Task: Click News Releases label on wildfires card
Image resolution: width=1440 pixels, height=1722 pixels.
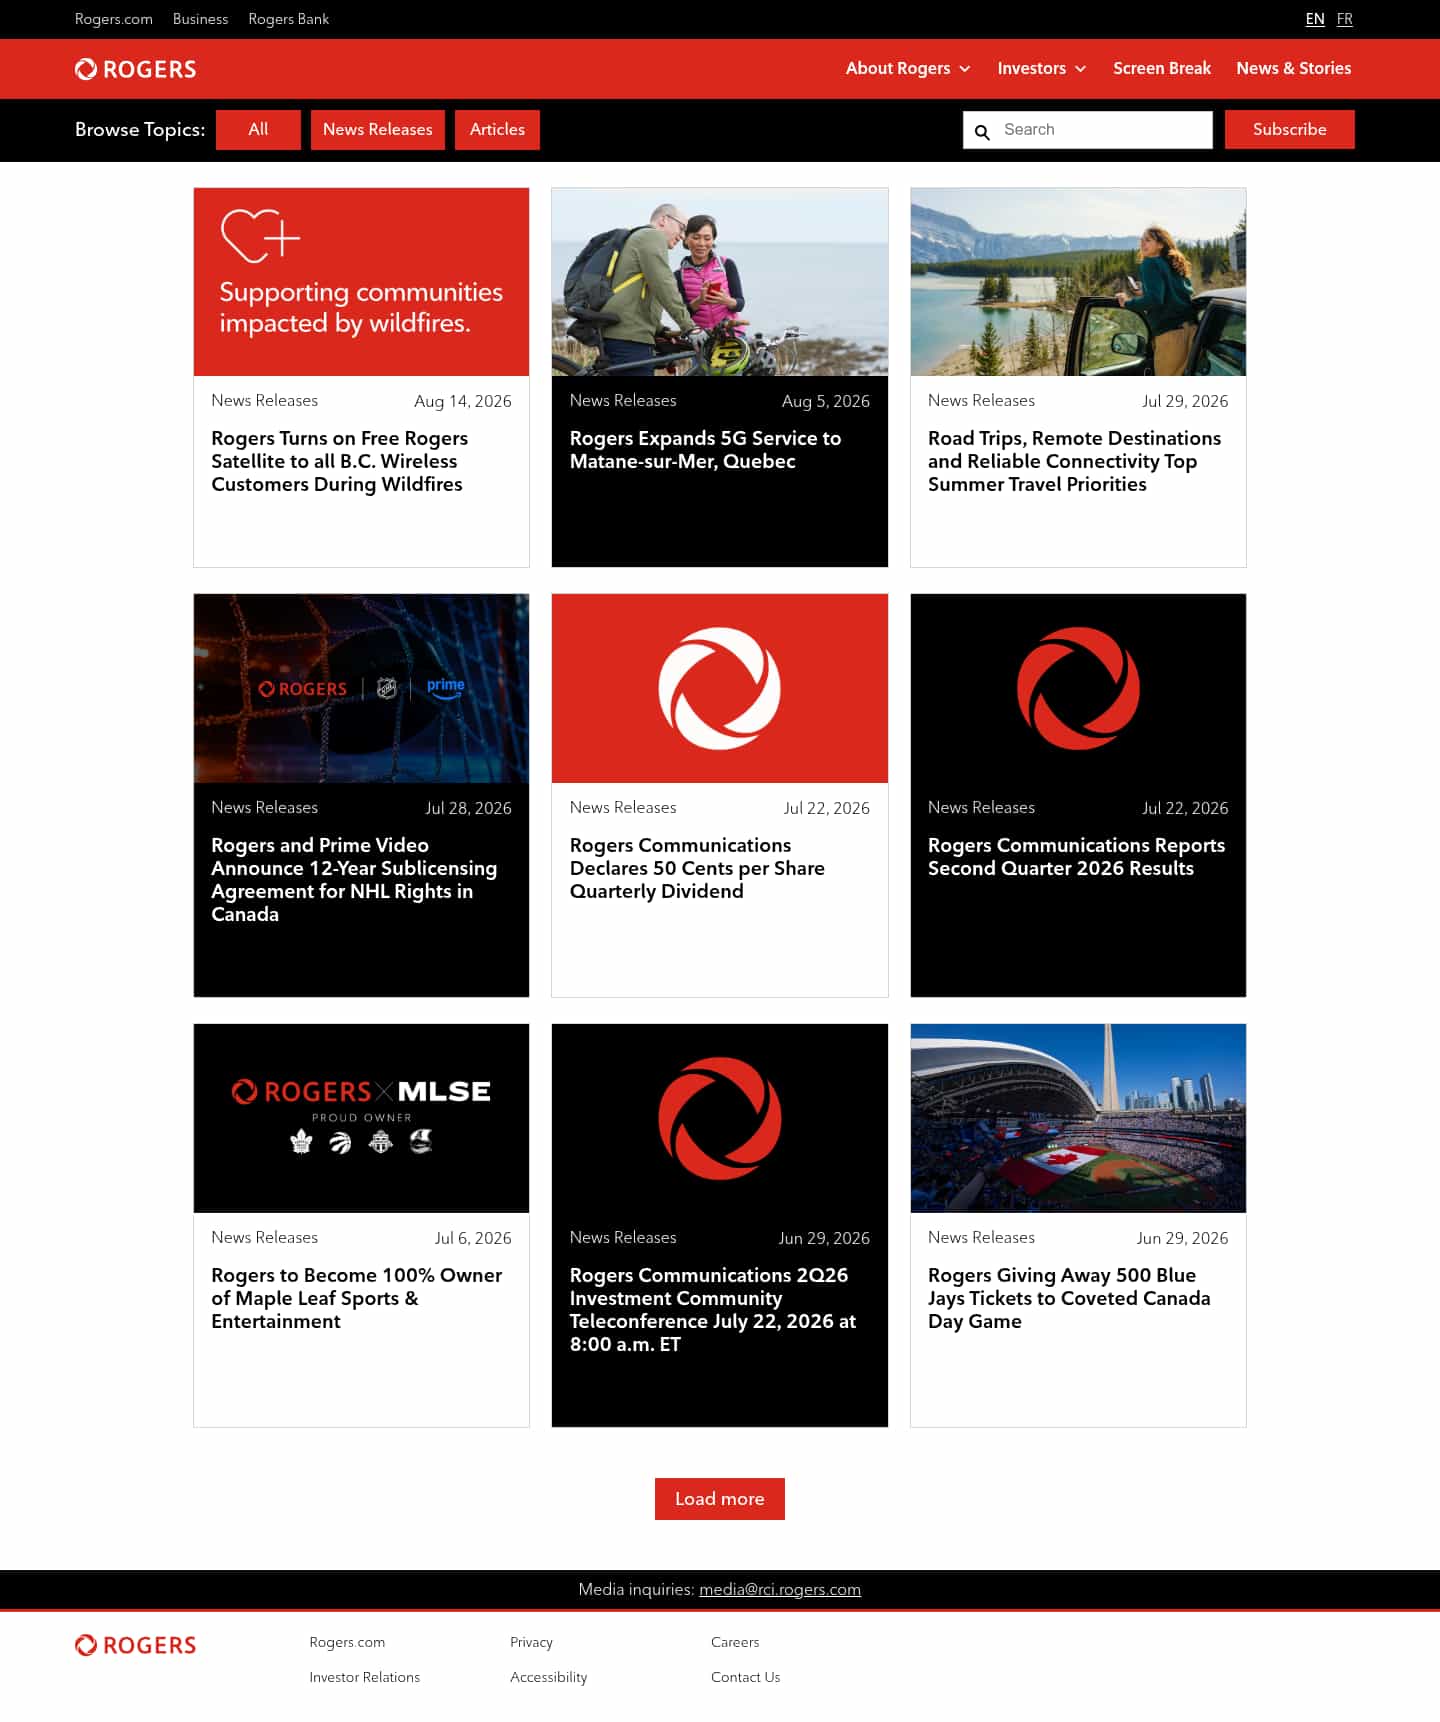Action: pos(264,400)
